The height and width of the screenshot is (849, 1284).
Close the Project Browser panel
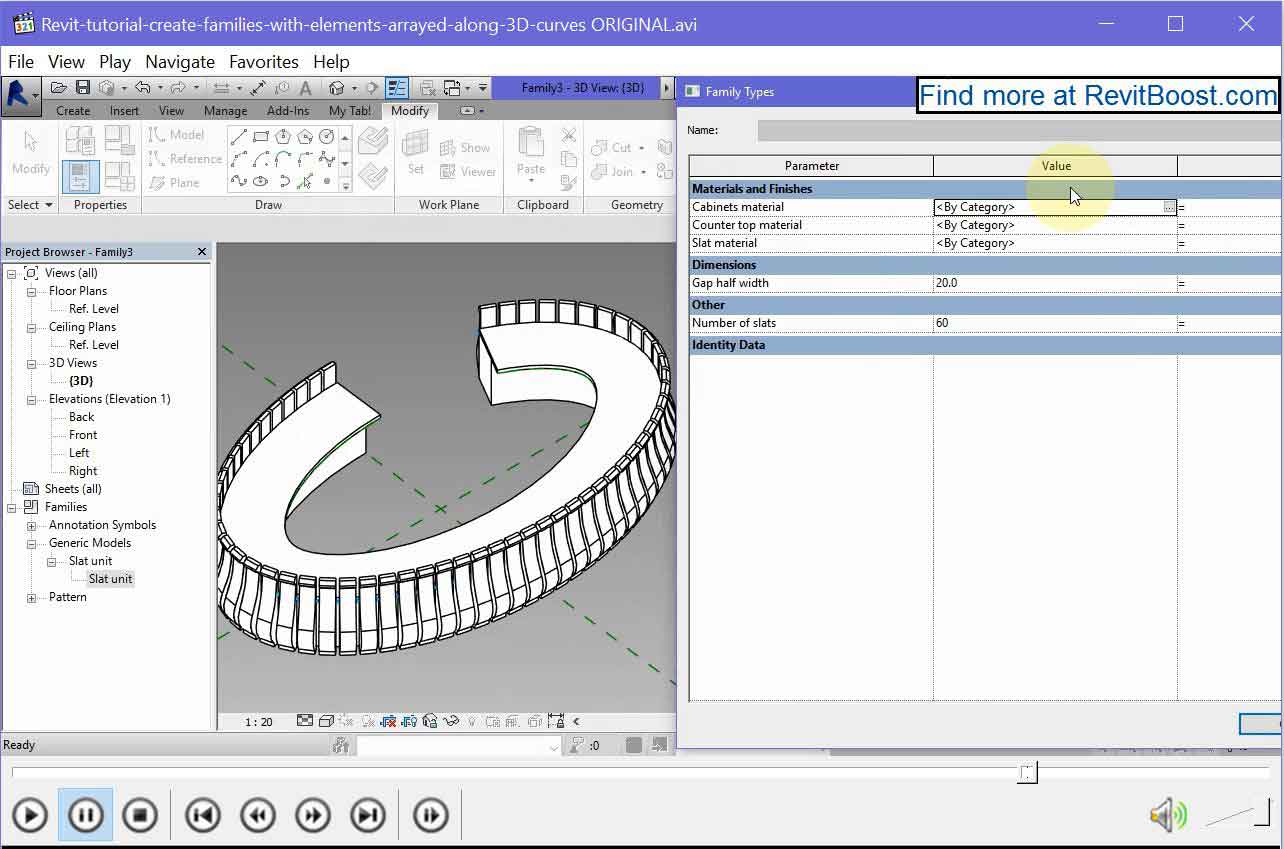pyautogui.click(x=202, y=252)
